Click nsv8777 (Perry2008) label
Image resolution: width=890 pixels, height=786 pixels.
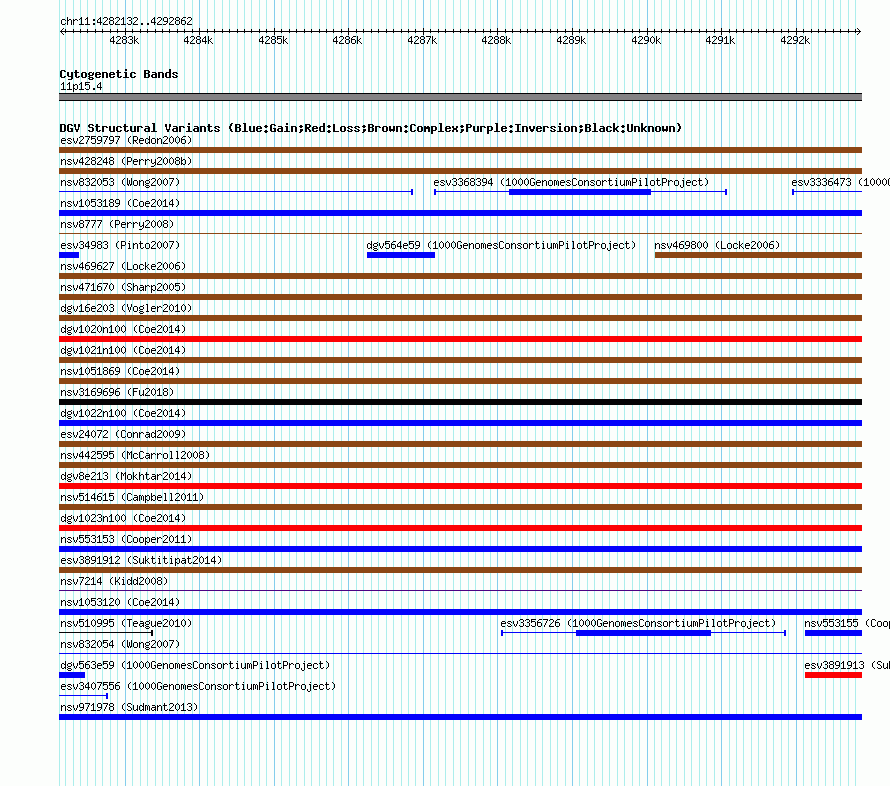[117, 224]
